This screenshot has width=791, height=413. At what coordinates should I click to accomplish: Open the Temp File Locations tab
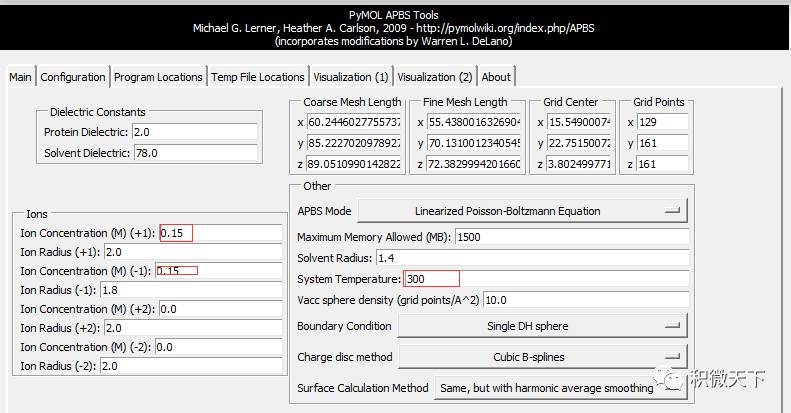[x=258, y=77]
